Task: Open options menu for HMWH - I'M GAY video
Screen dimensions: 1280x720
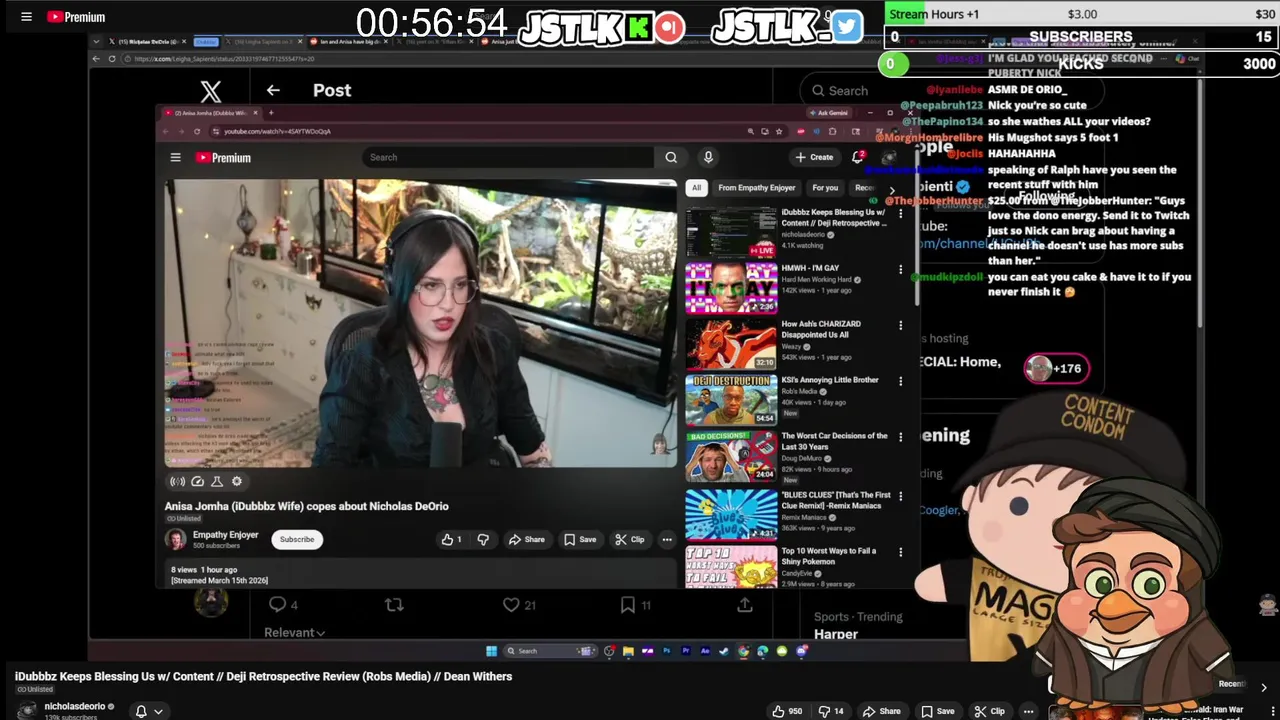Action: pos(900,269)
